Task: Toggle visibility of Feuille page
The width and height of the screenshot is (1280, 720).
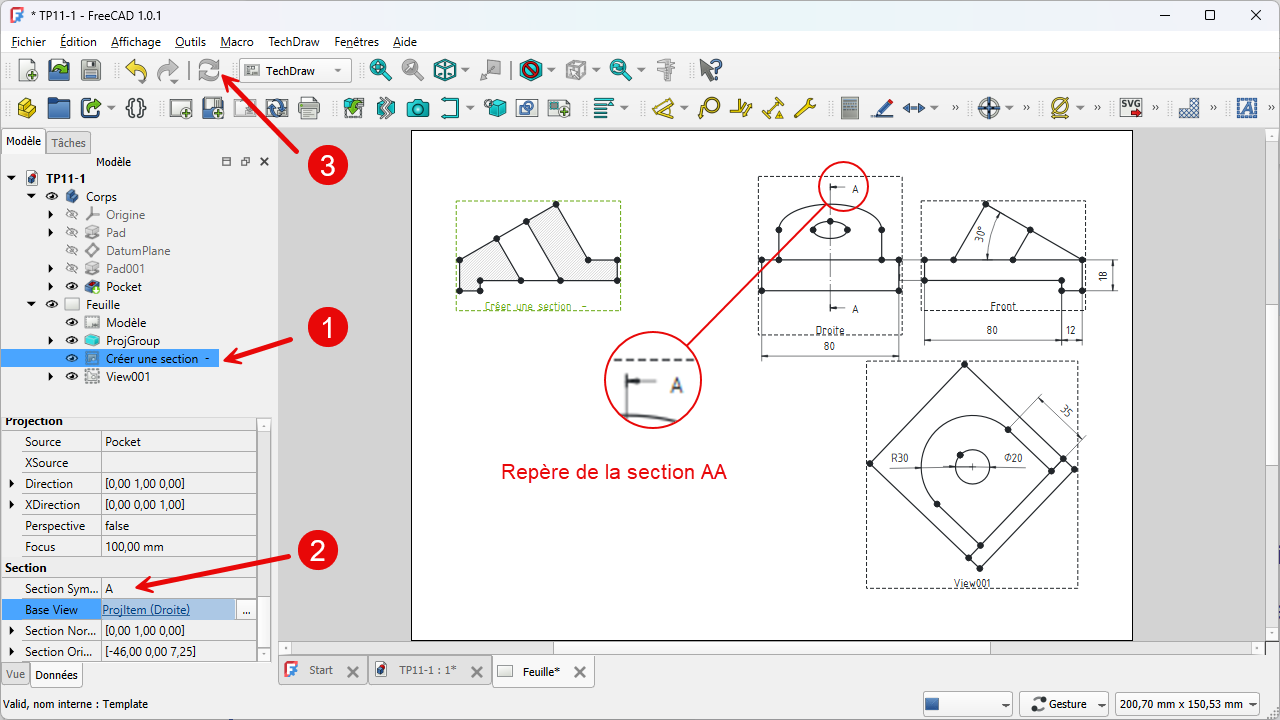Action: click(x=52, y=305)
